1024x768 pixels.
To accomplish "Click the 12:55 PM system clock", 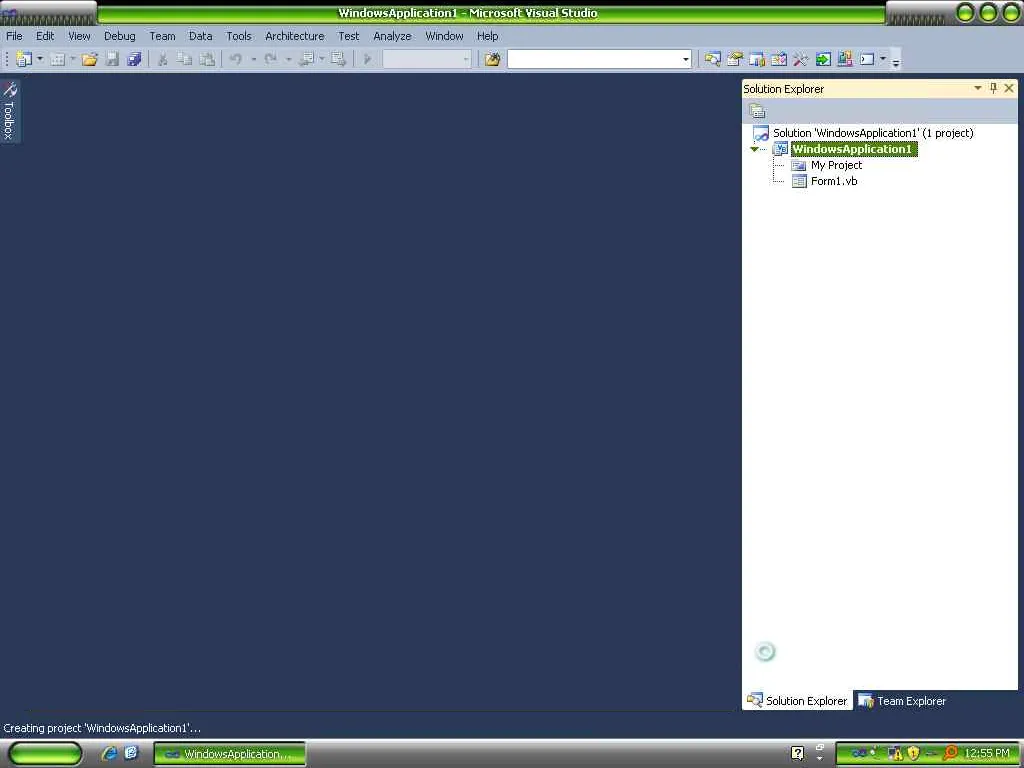I will click(x=987, y=754).
